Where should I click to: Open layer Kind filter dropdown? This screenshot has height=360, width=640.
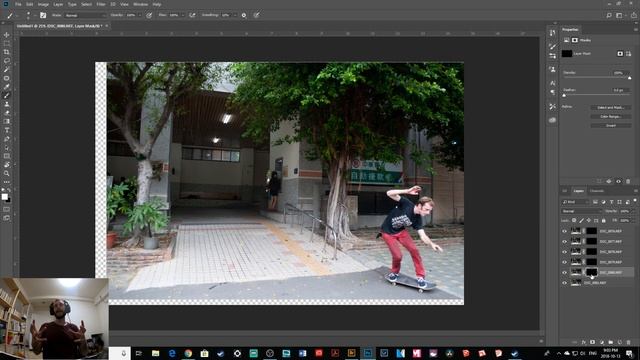point(576,202)
